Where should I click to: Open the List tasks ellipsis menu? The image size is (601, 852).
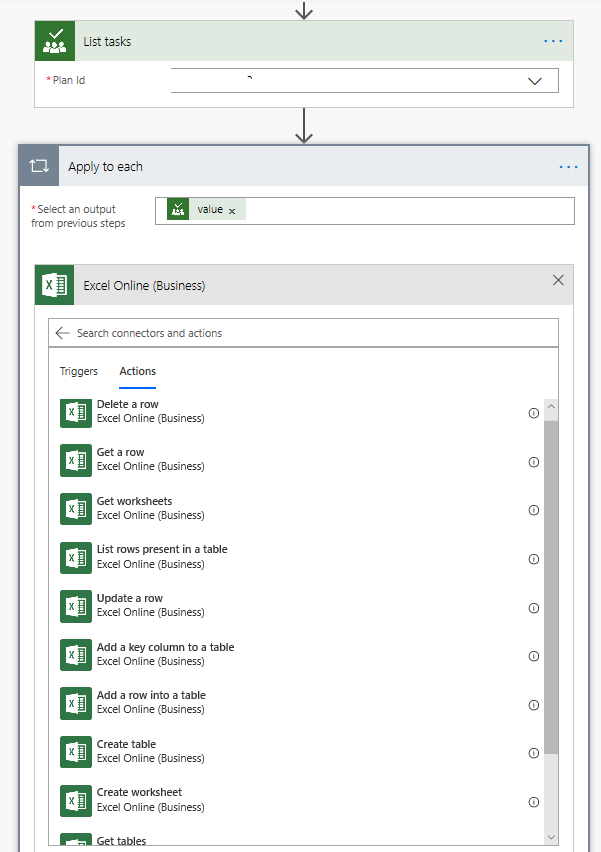(x=553, y=41)
